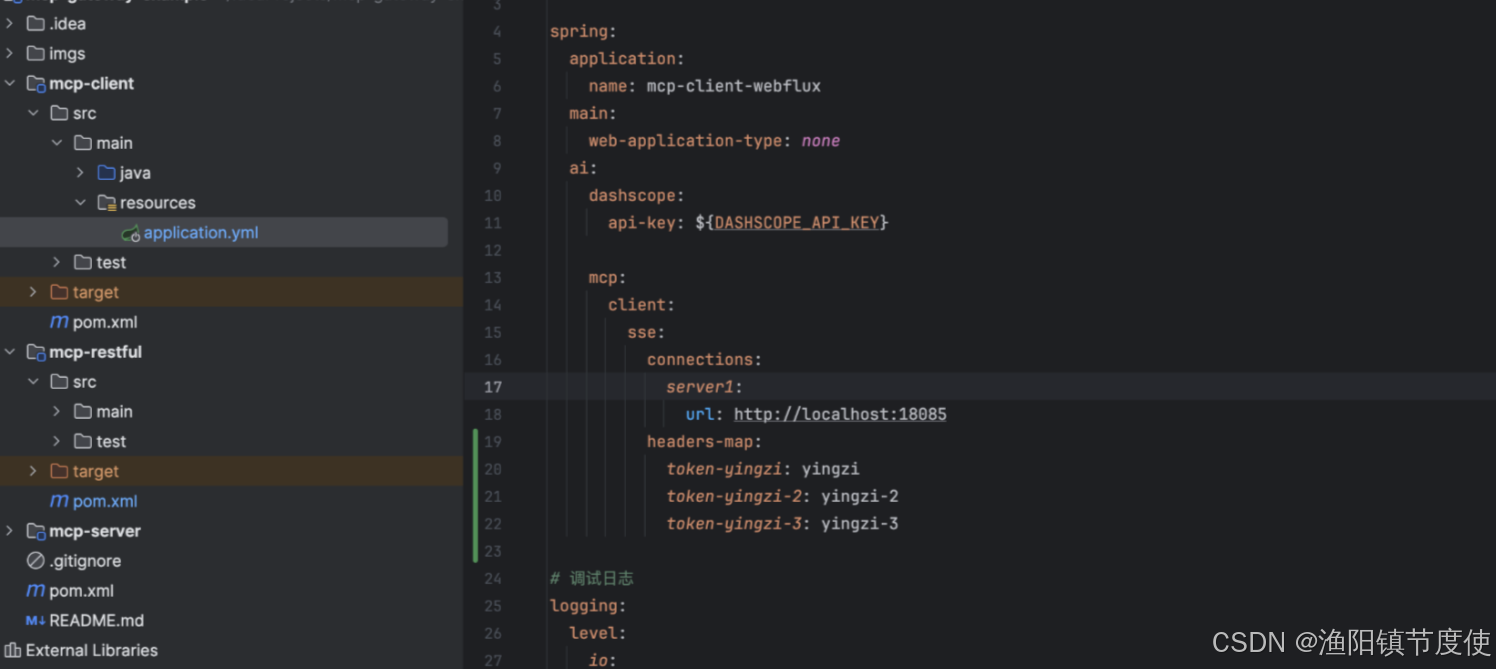
Task: Collapse the mcp-client module chevron
Action: (9, 83)
